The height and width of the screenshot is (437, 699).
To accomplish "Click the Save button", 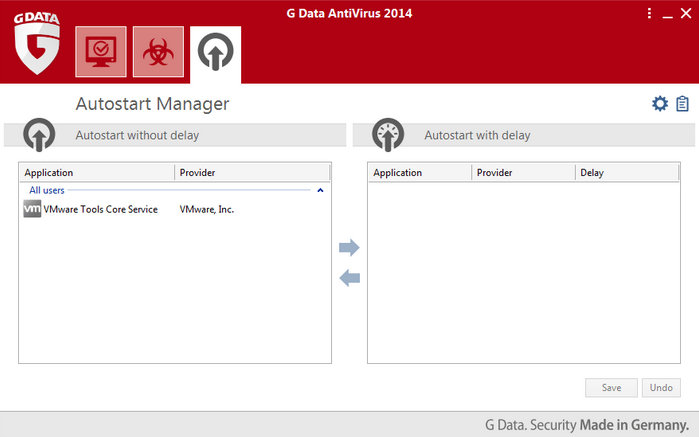I will pos(611,388).
